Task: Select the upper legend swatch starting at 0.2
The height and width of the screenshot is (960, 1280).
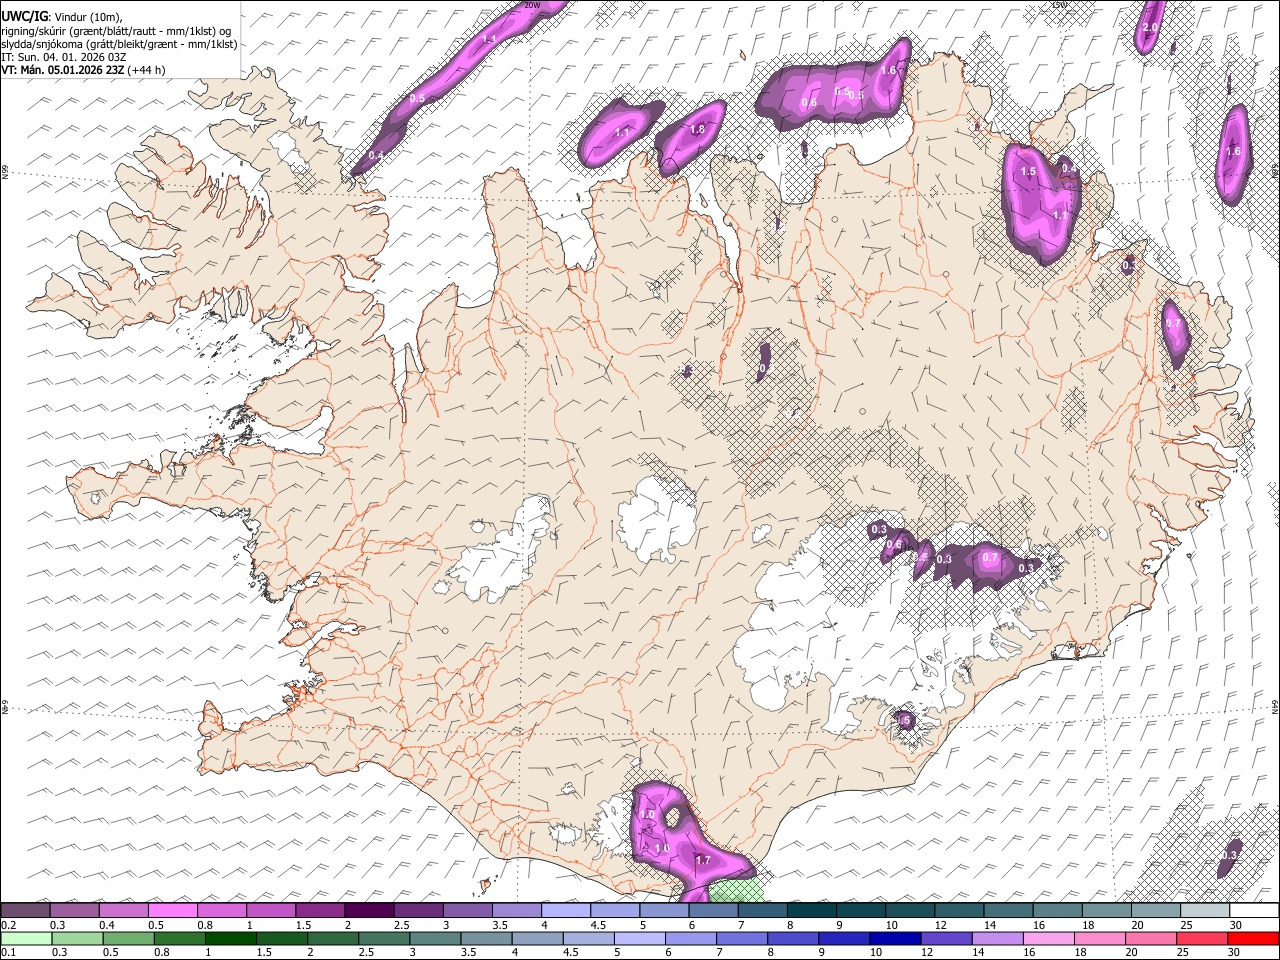Action: pos(25,910)
